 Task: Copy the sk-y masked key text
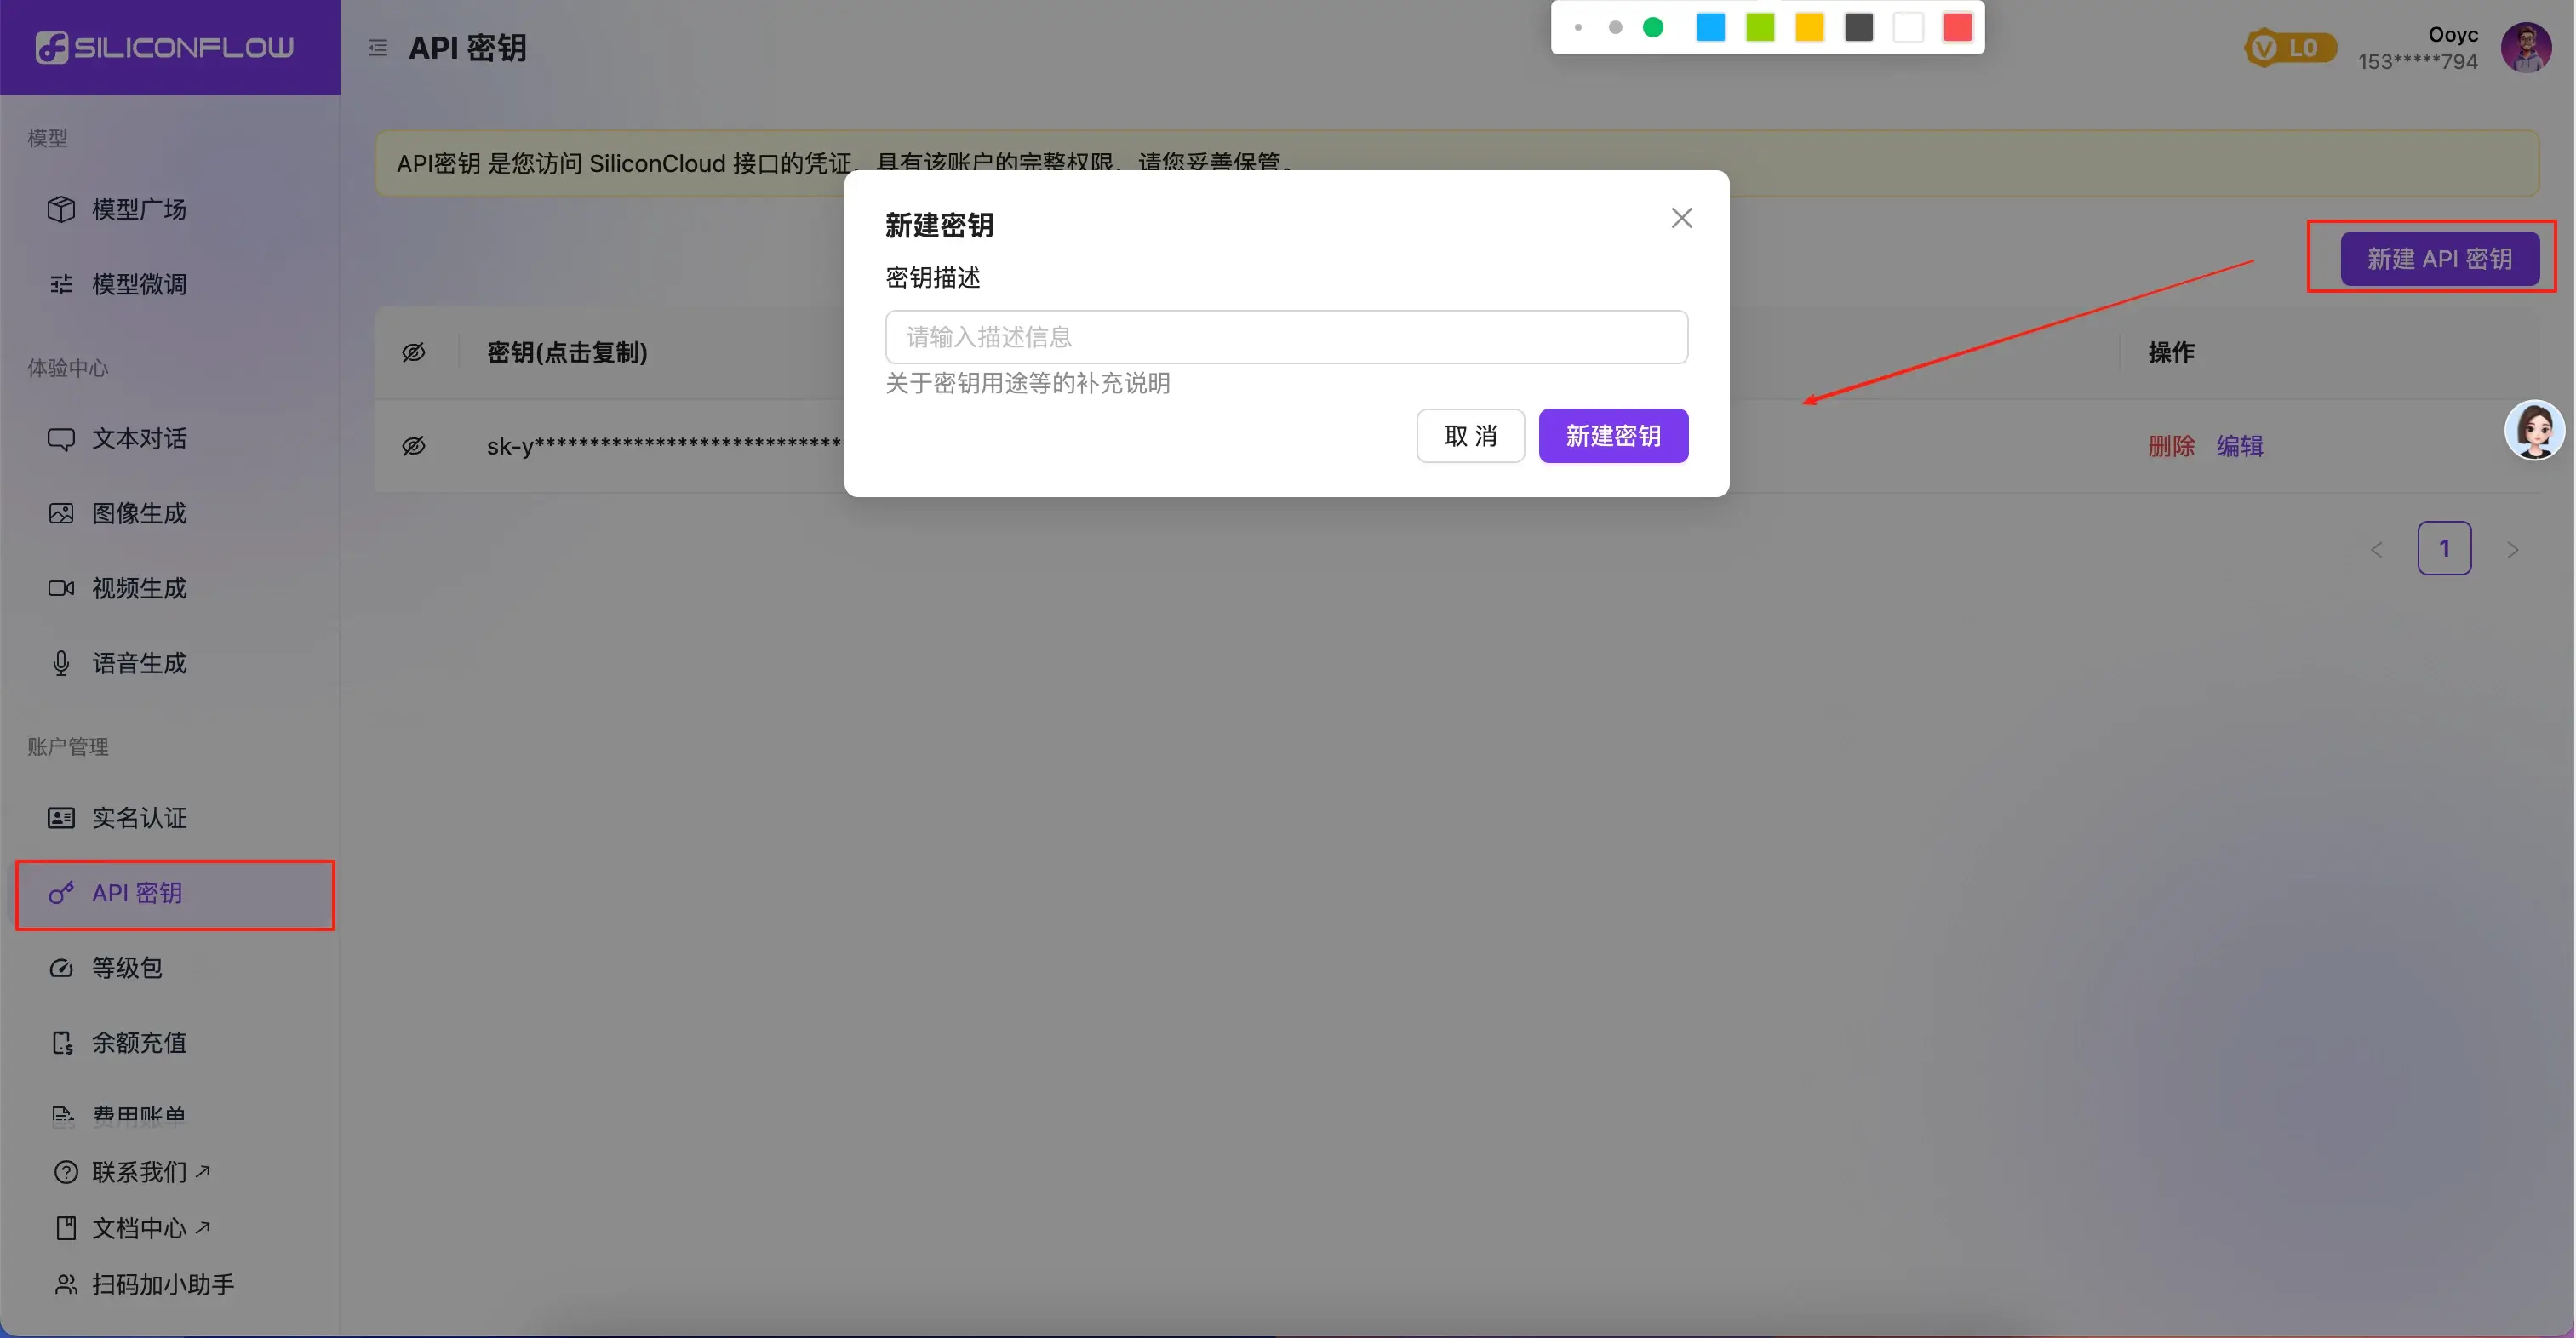(664, 446)
